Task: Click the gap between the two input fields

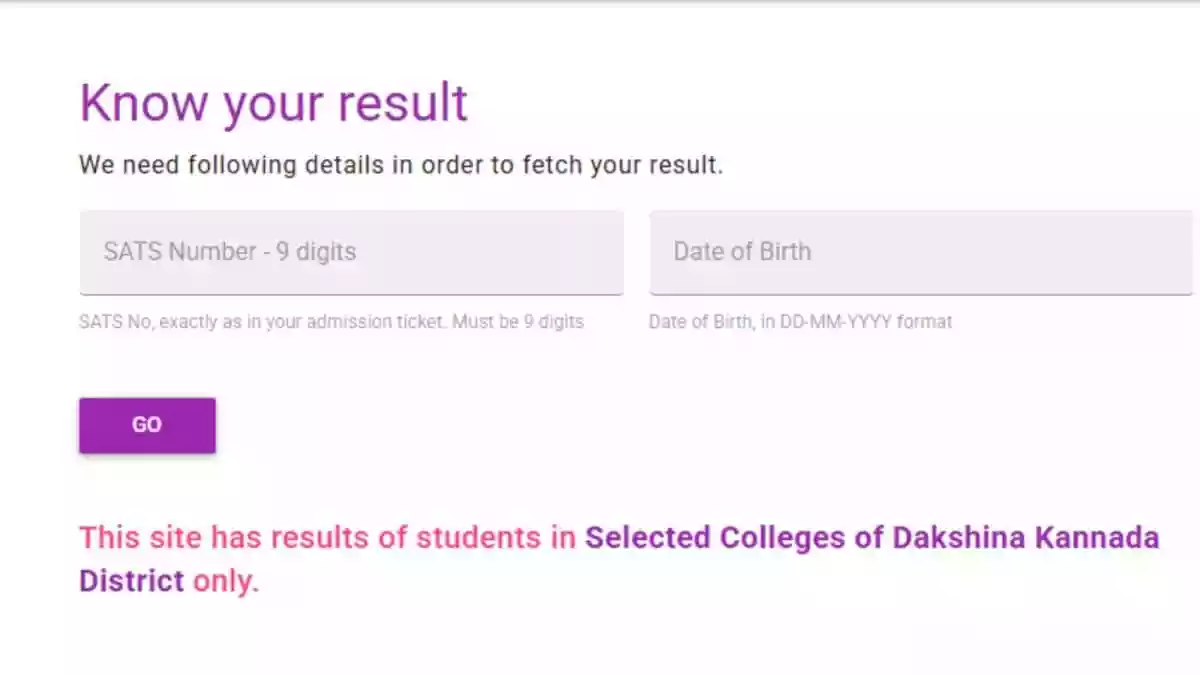Action: pyautogui.click(x=638, y=252)
